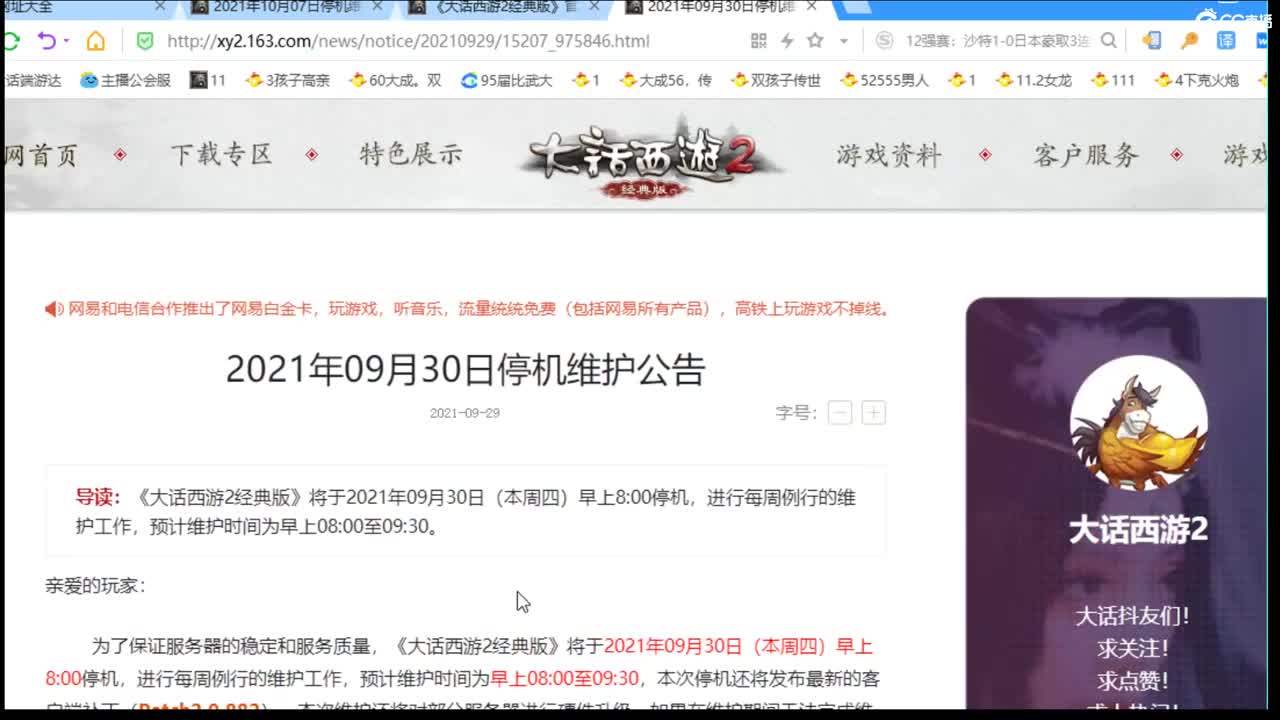Image resolution: width=1280 pixels, height=720 pixels.
Task: Open the red 网易白金卡 notice link
Action: (479, 309)
